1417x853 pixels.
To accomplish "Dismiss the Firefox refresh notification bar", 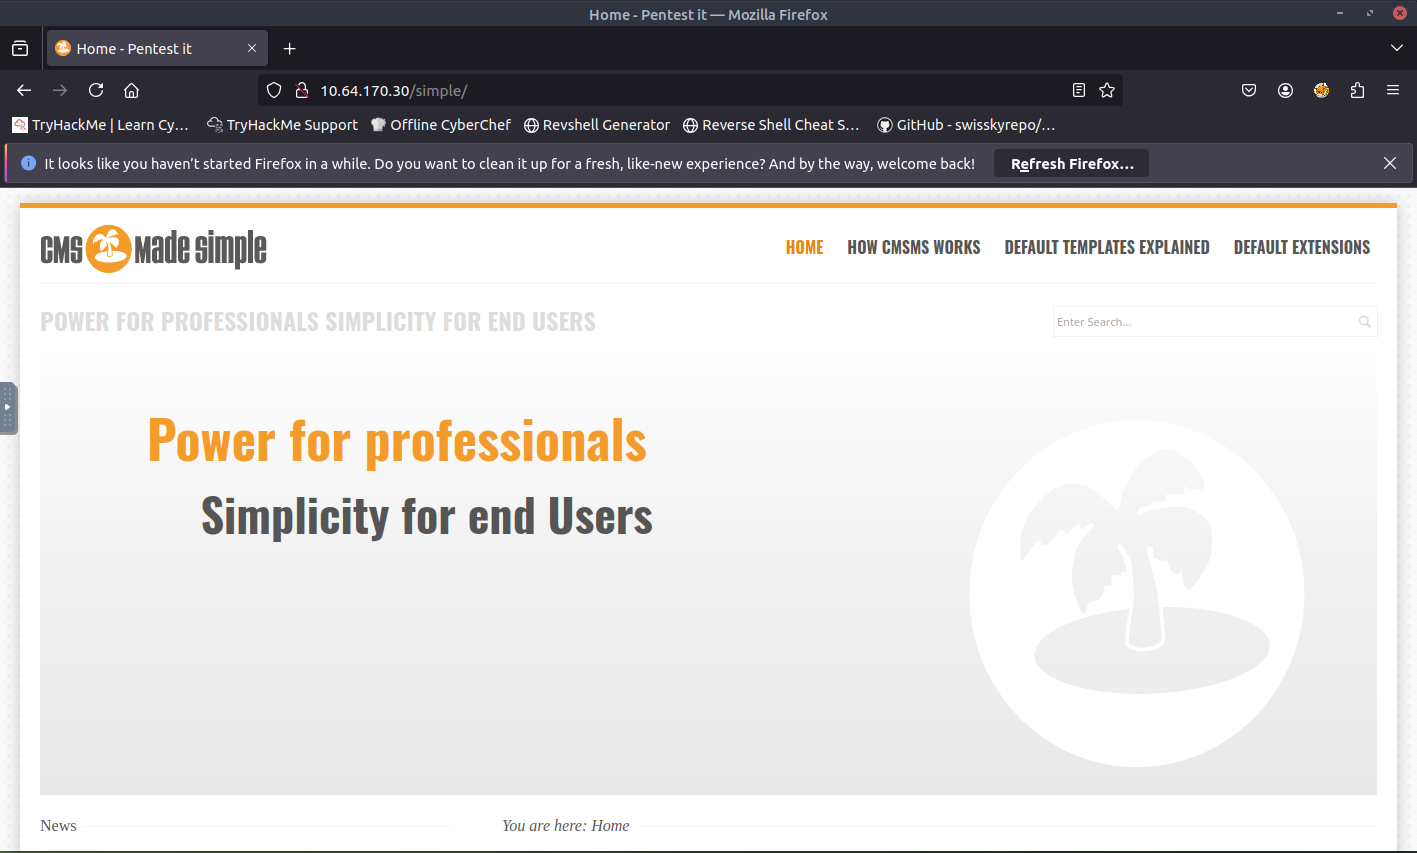I will click(1389, 163).
